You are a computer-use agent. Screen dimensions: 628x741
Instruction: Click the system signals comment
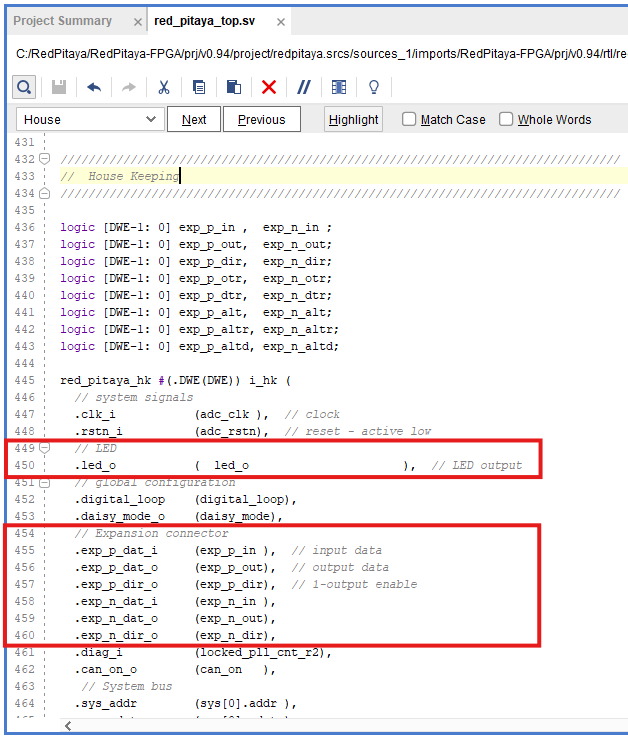133,397
